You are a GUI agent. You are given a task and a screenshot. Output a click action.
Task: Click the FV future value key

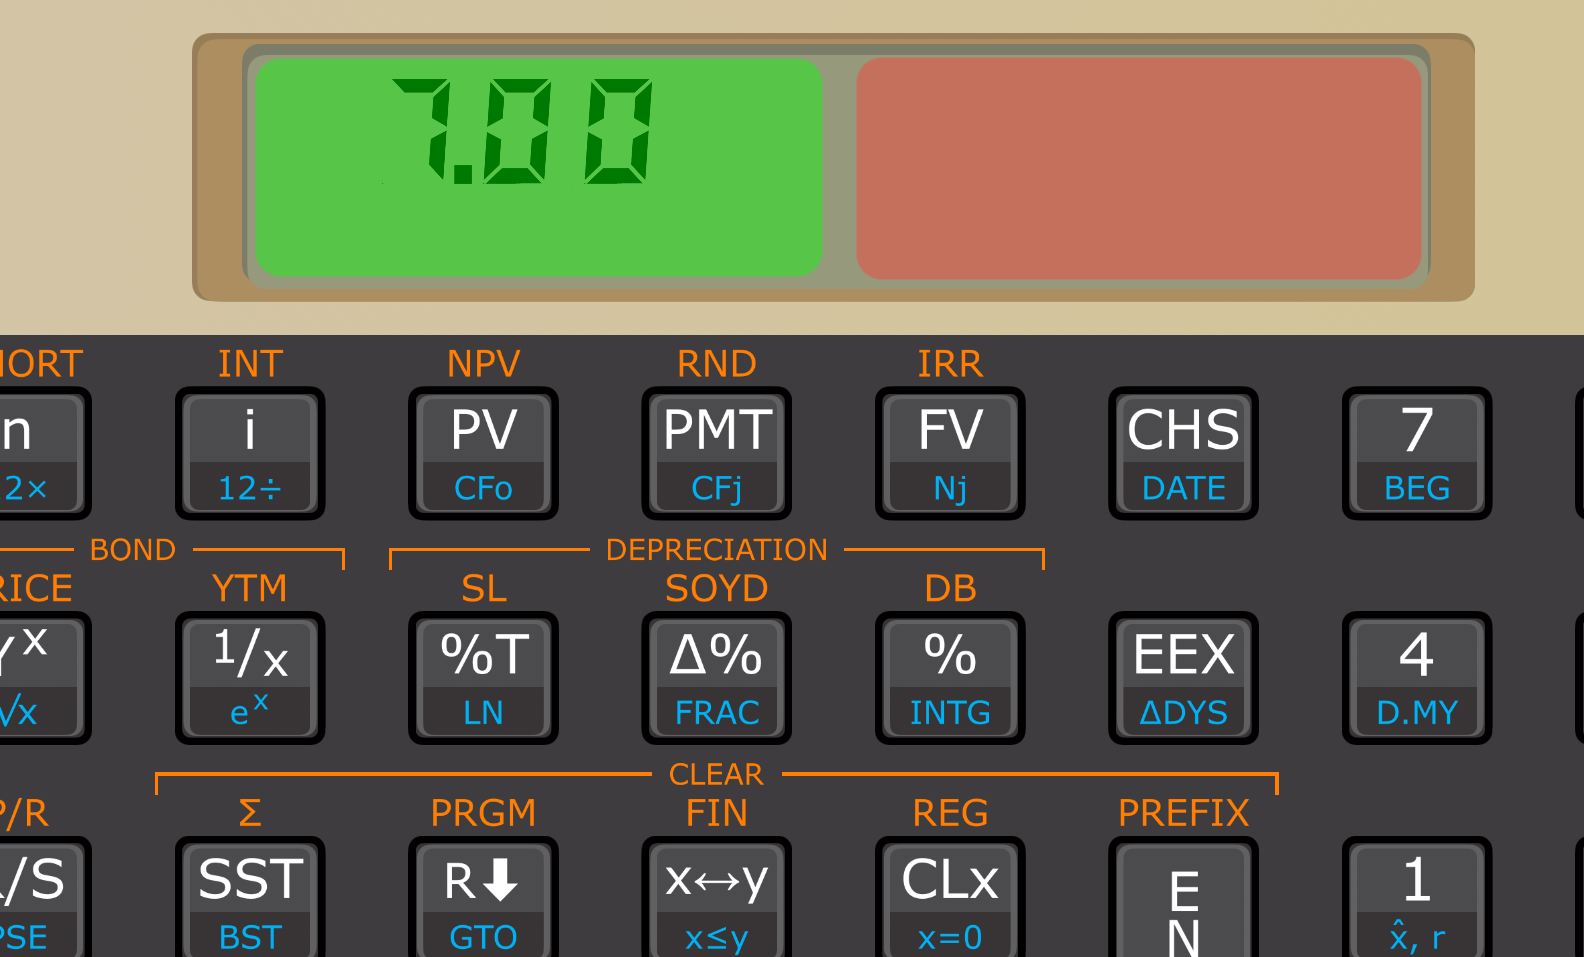pyautogui.click(x=949, y=453)
